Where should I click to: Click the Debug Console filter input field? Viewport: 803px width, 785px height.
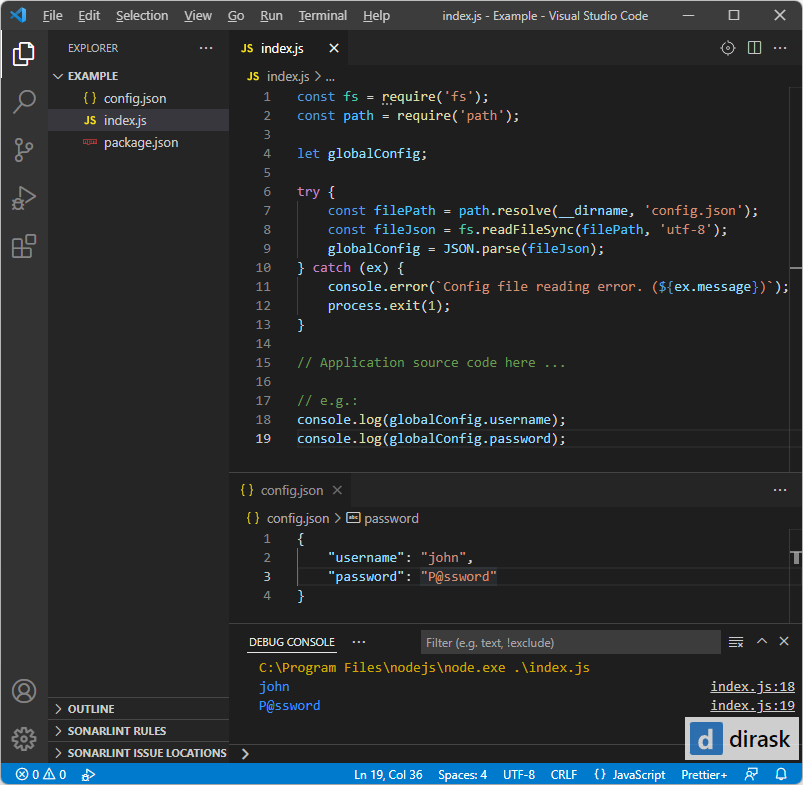pos(570,641)
